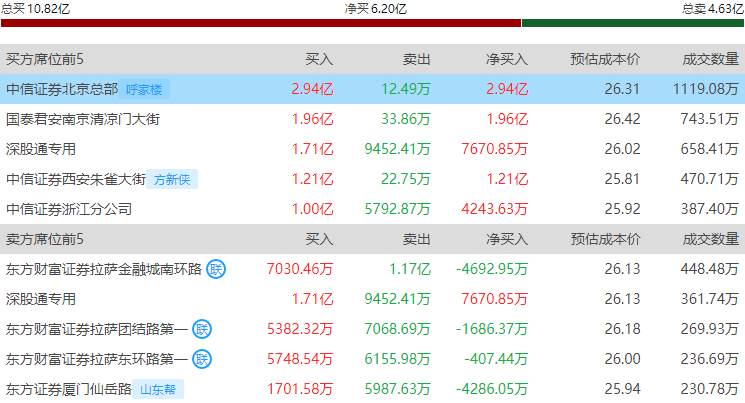This screenshot has height=403, width=745.
Task: Click sell value 12.49万
Action: (406, 89)
